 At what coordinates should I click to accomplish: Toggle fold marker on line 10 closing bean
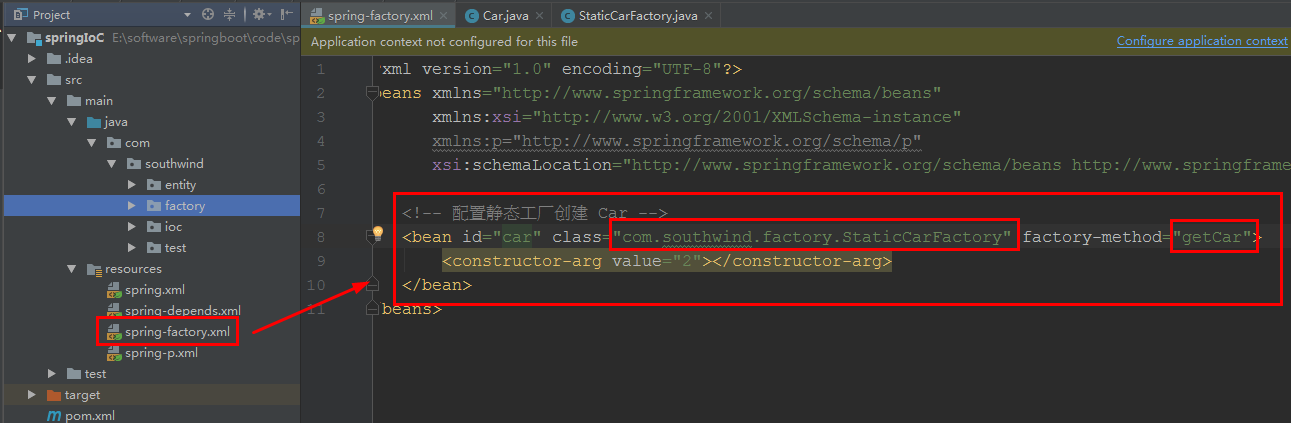(x=372, y=285)
